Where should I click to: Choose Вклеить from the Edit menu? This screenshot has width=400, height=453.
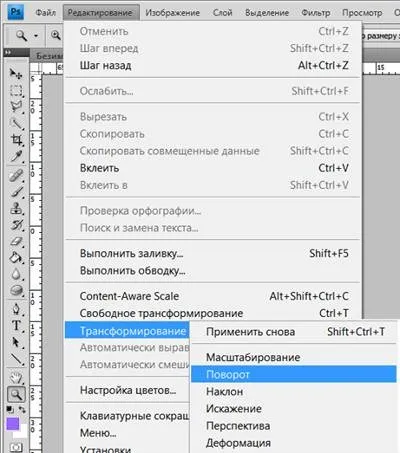click(213, 168)
